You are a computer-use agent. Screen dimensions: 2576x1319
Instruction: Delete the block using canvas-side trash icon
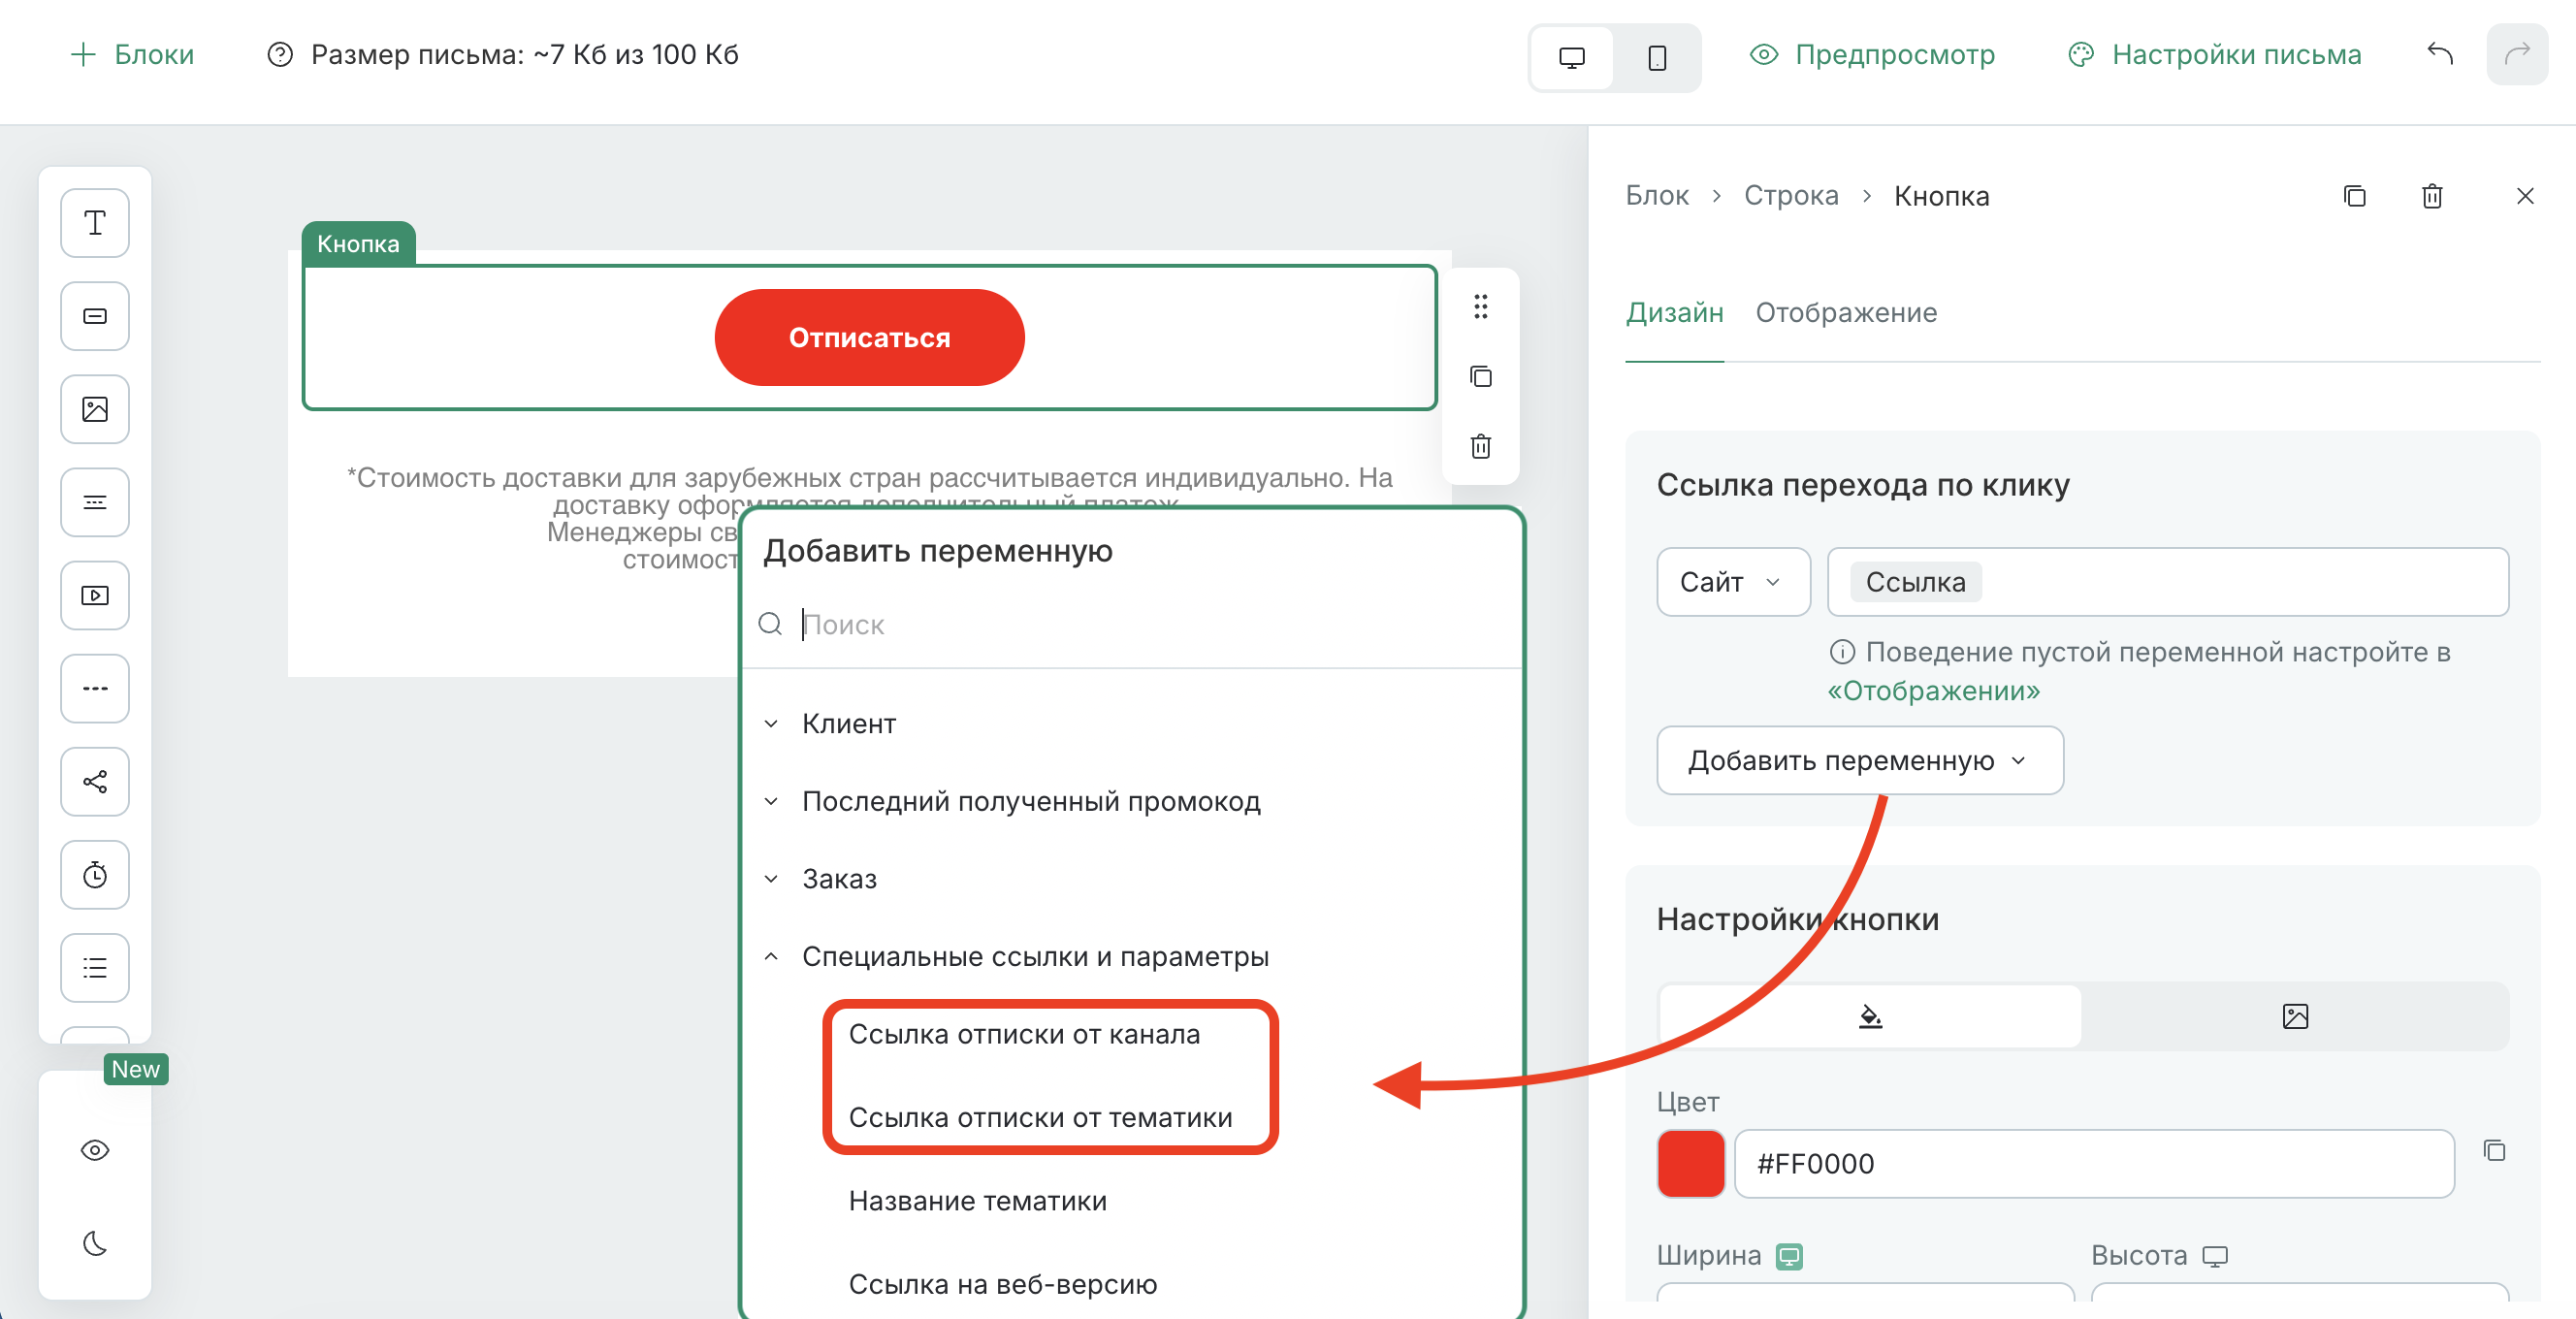coord(1481,446)
